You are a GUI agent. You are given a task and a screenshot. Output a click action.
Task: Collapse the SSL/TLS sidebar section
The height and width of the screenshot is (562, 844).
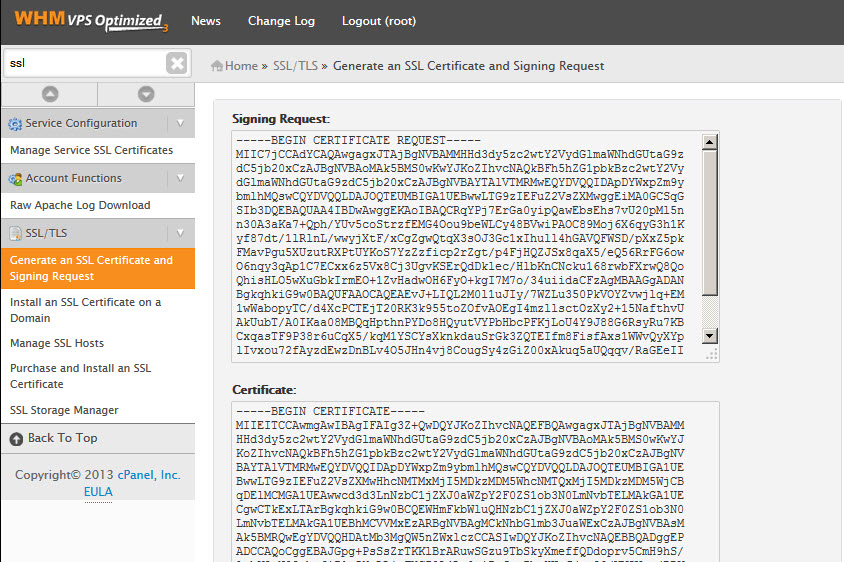[x=181, y=234]
